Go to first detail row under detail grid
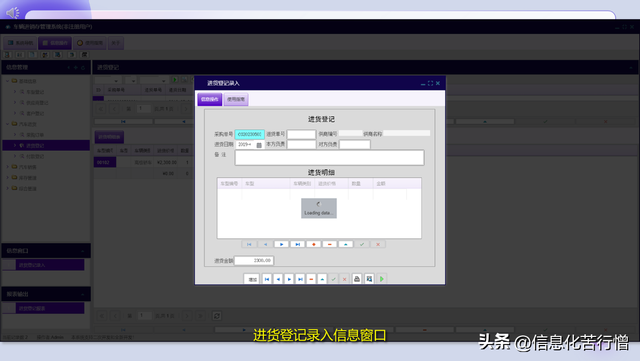The image size is (640, 361). click(x=249, y=244)
